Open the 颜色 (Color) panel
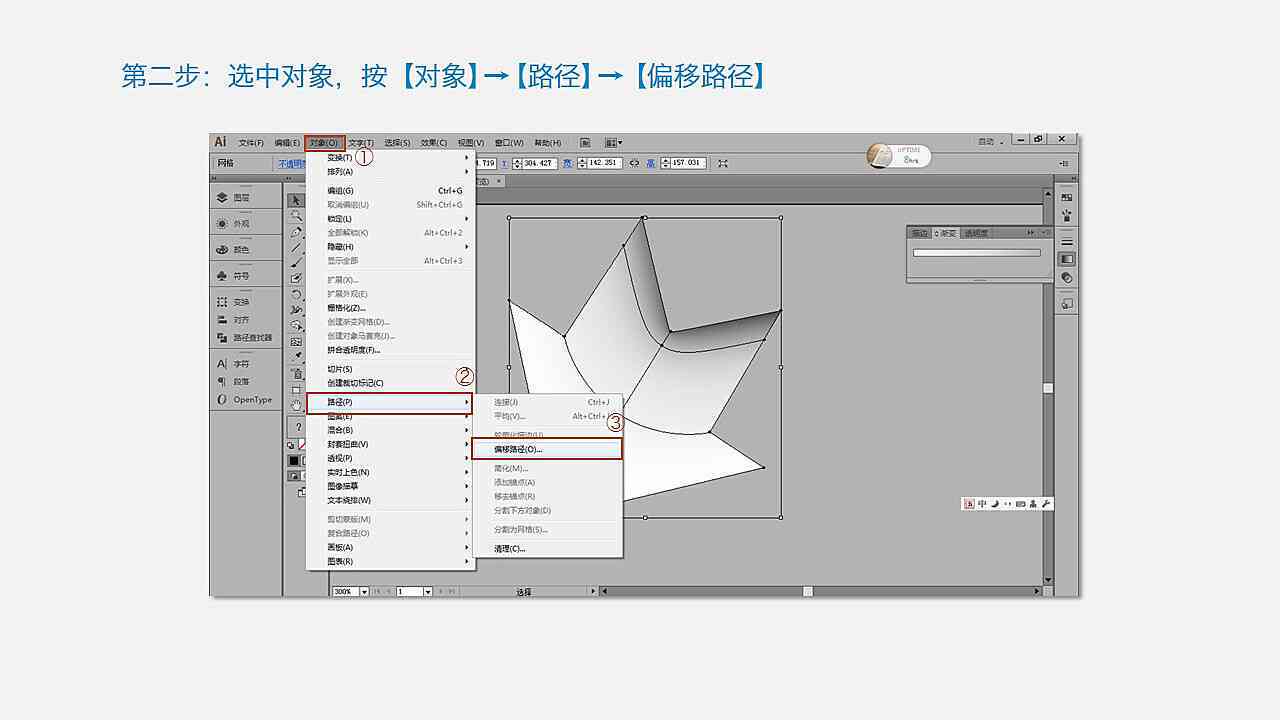 tap(234, 250)
